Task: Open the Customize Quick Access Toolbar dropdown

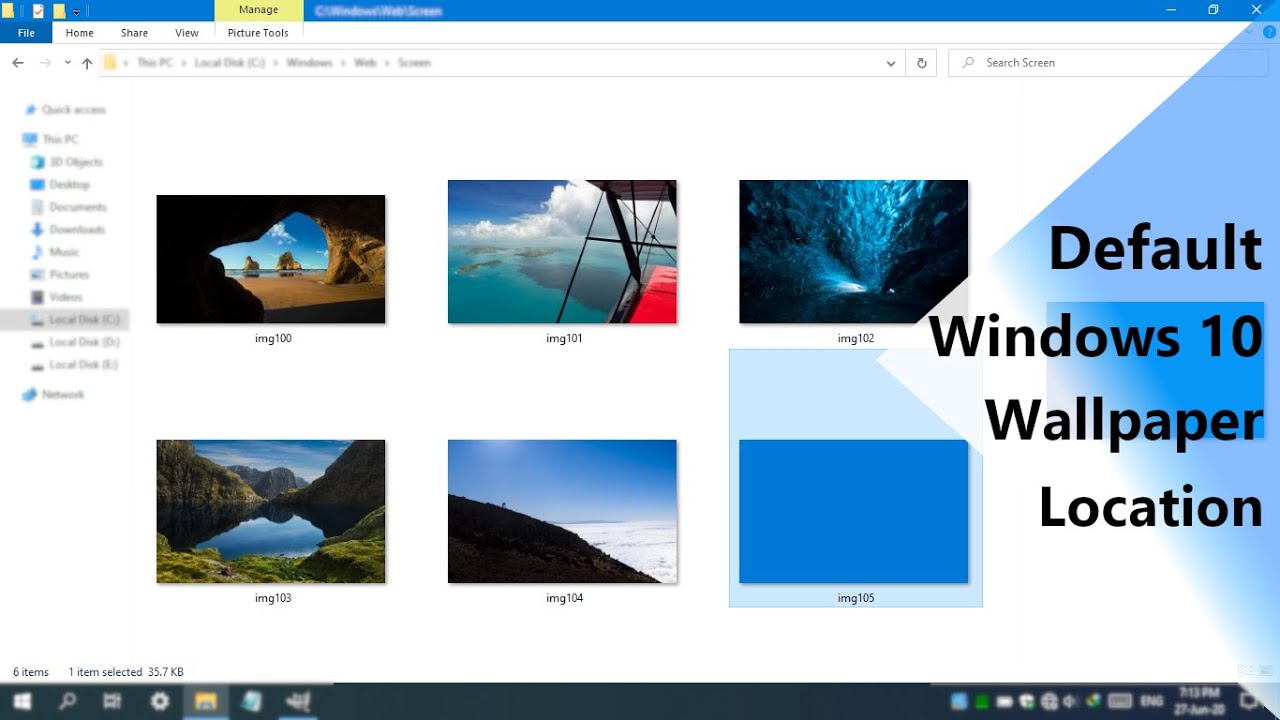Action: 77,12
